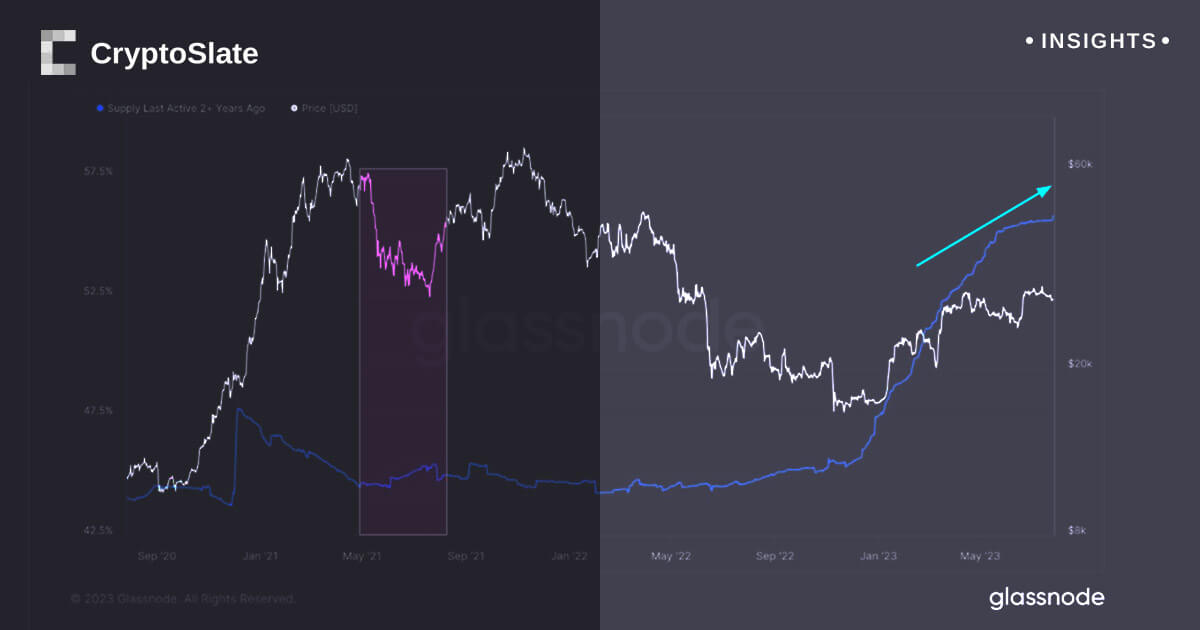Click the blue dot beside Supply Last Active legend

click(100, 108)
